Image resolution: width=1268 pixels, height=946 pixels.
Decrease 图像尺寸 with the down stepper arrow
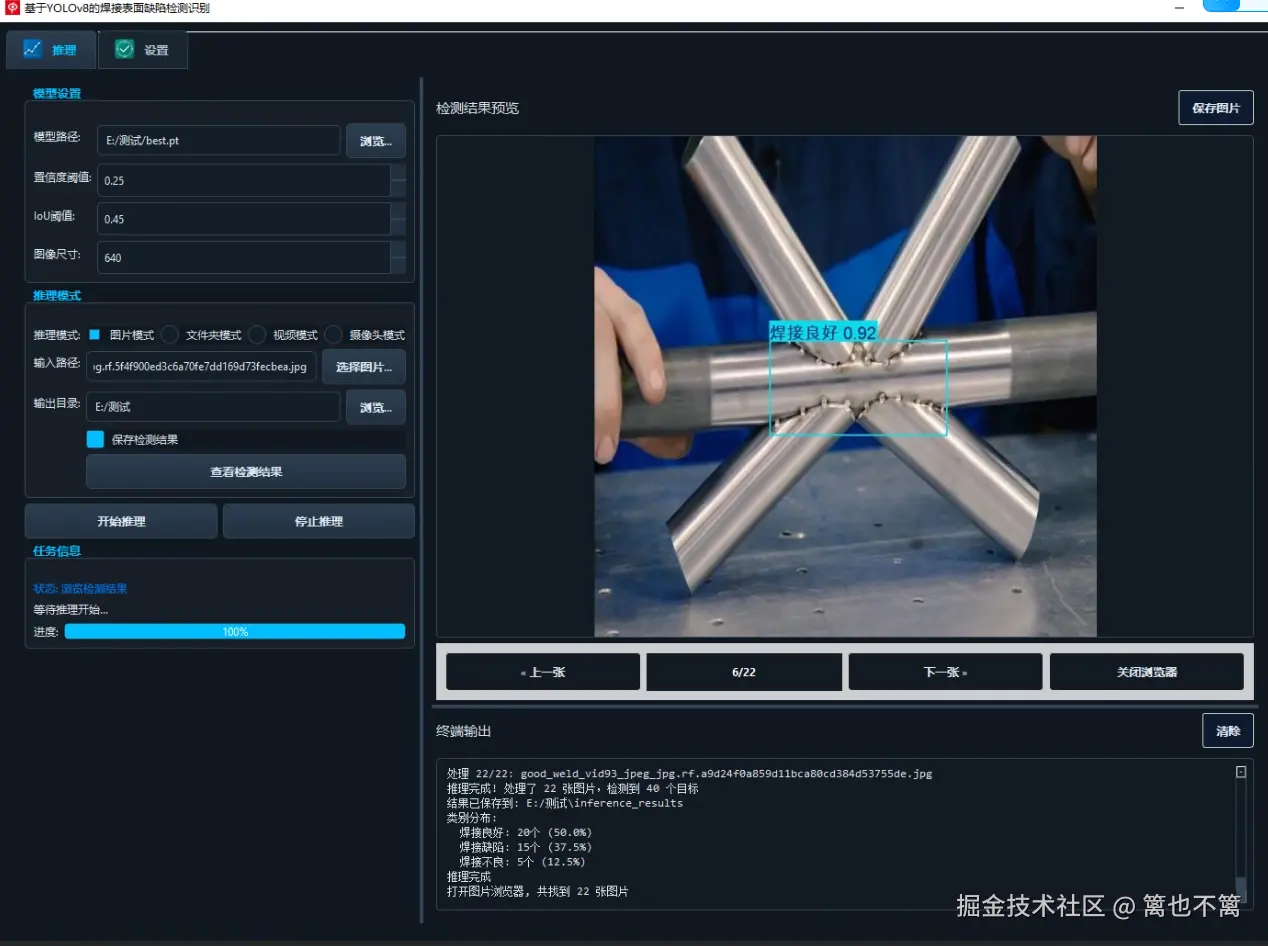(x=398, y=265)
